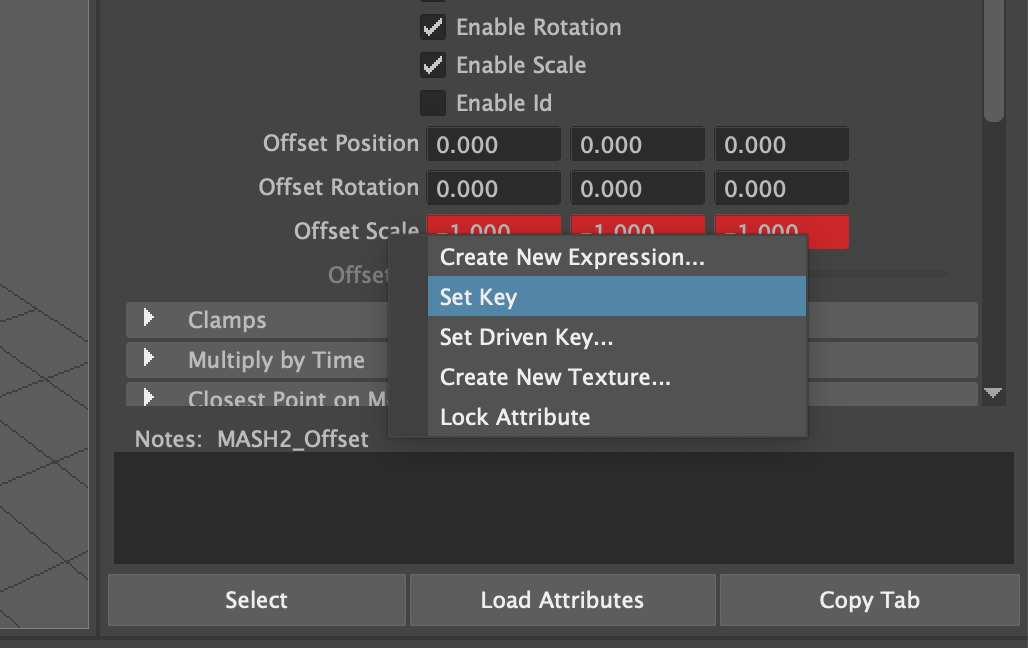
Task: Click the first Offset Position field
Action: coord(493,144)
